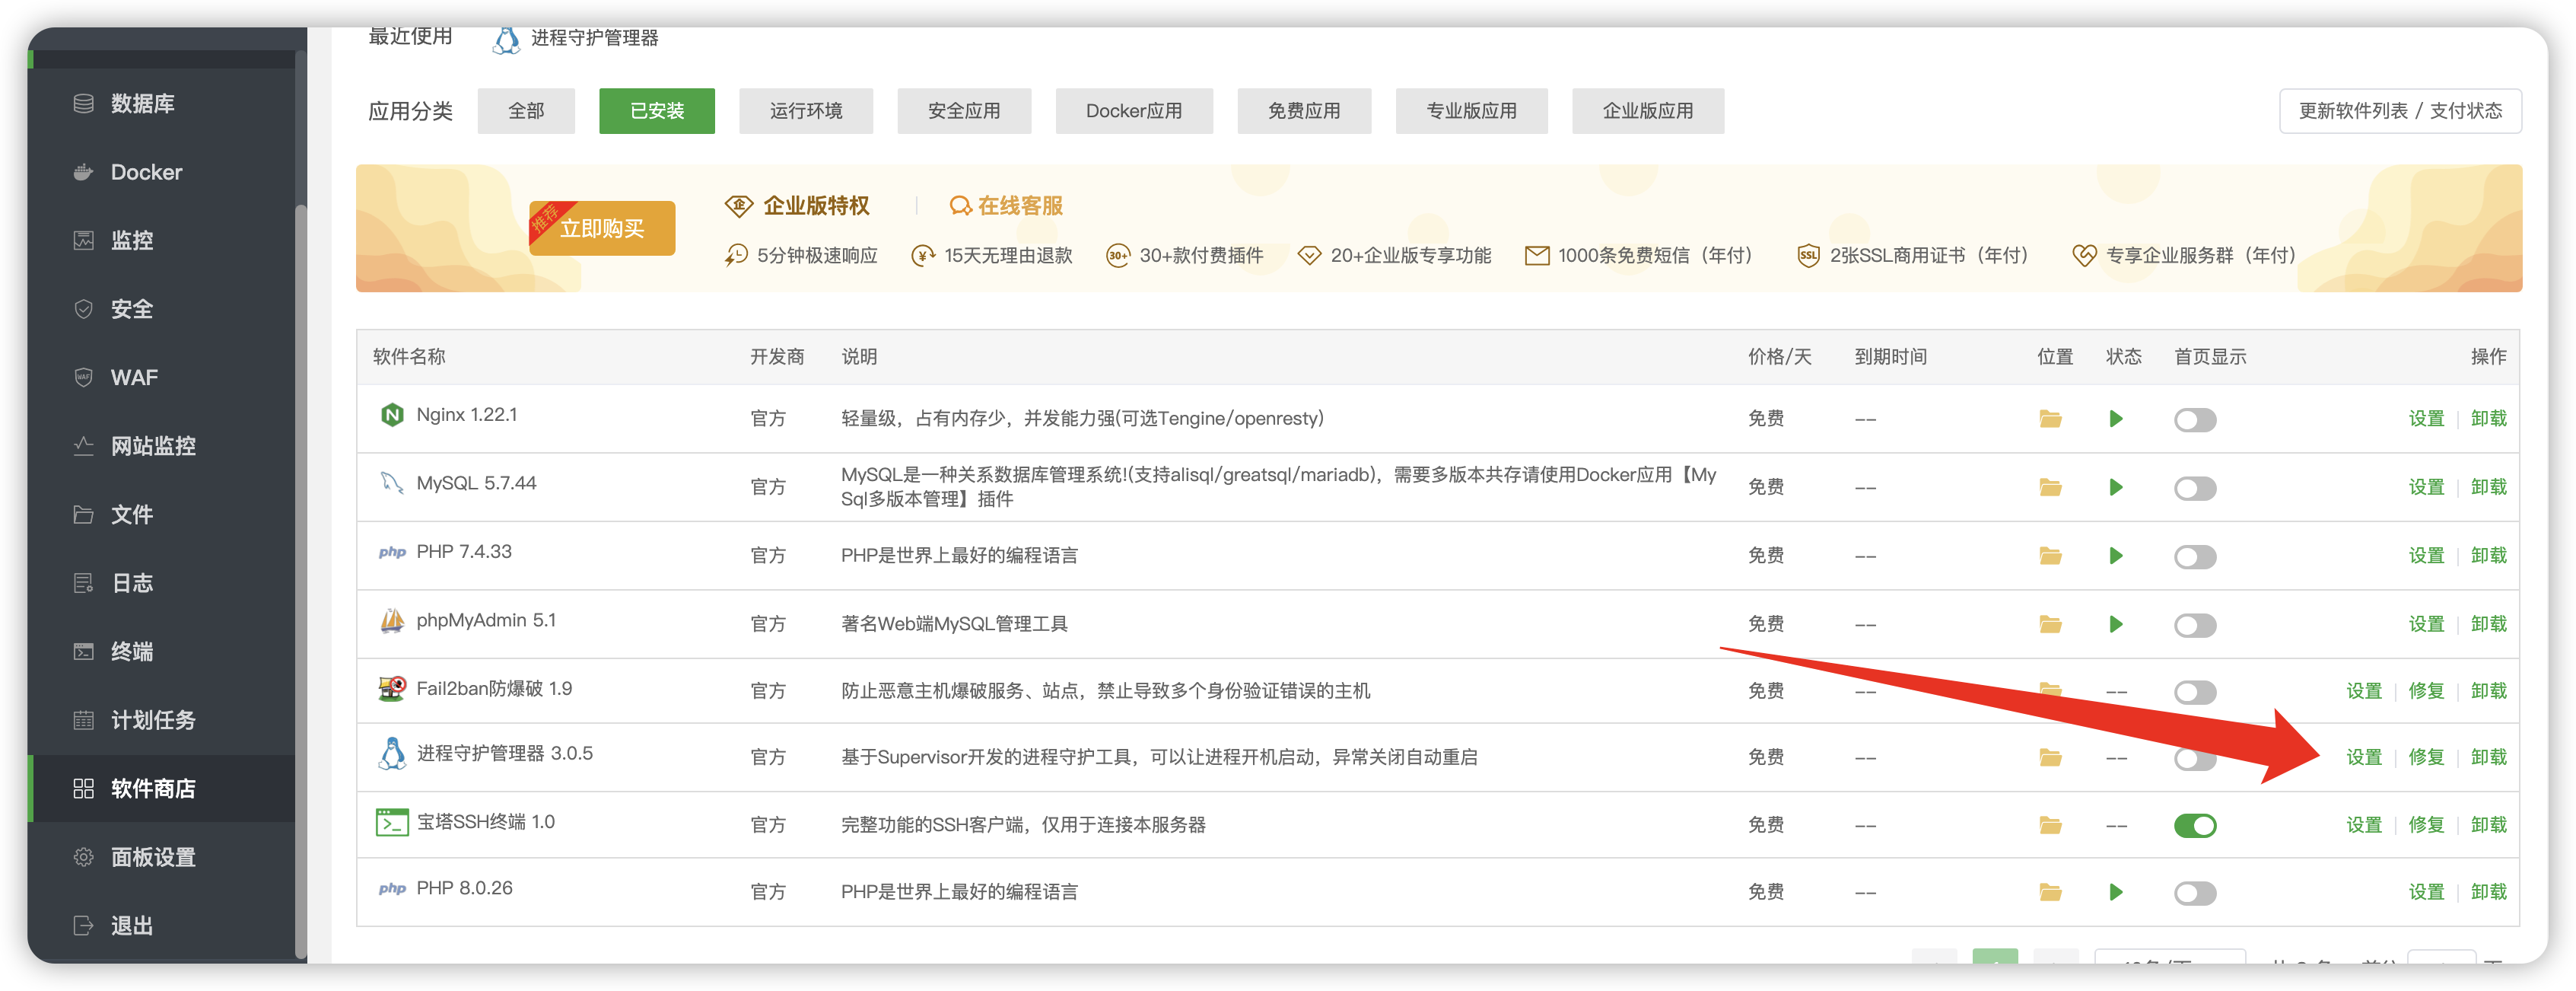Click 卸载 for Nginx 1.22.1
Viewport: 2576px width, 991px height.
(x=2488, y=419)
